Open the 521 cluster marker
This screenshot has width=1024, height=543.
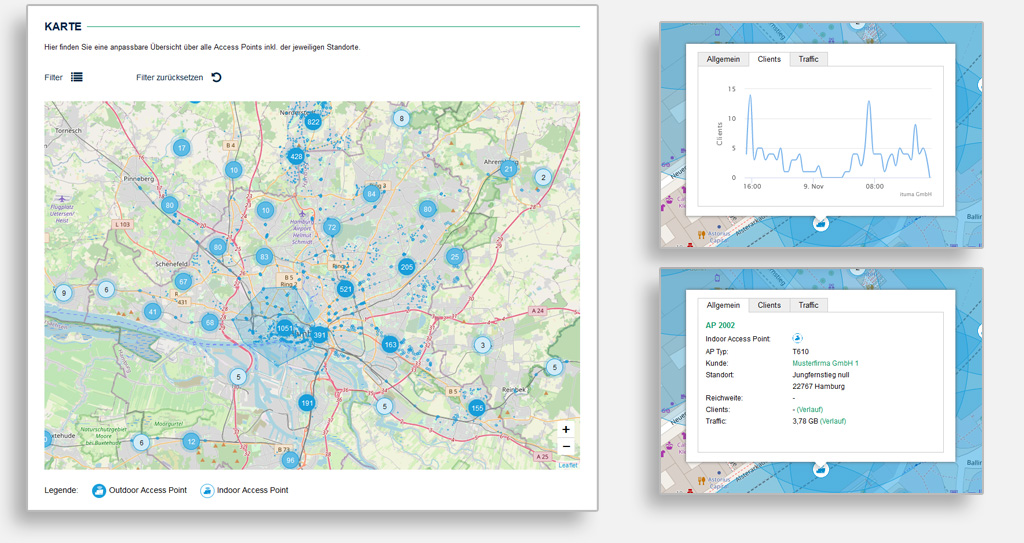click(346, 289)
